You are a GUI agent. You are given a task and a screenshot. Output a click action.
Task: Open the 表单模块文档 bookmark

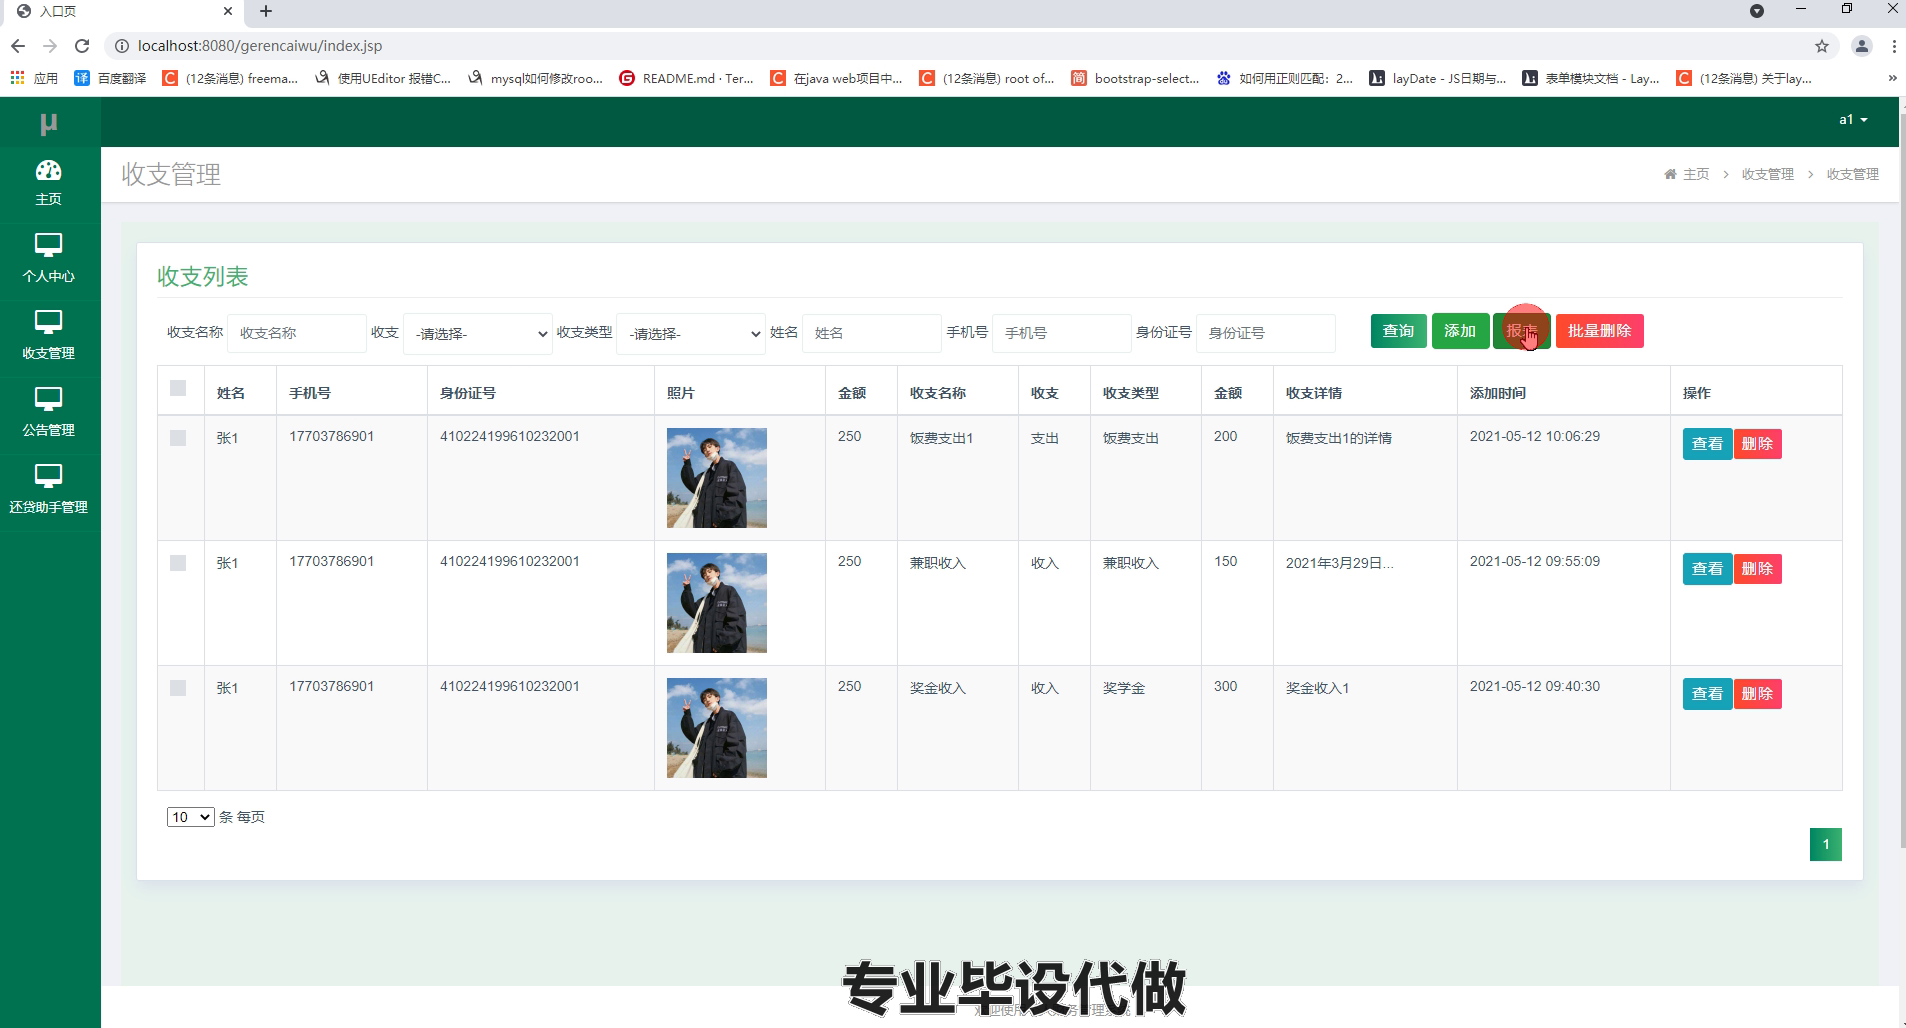click(x=1591, y=78)
